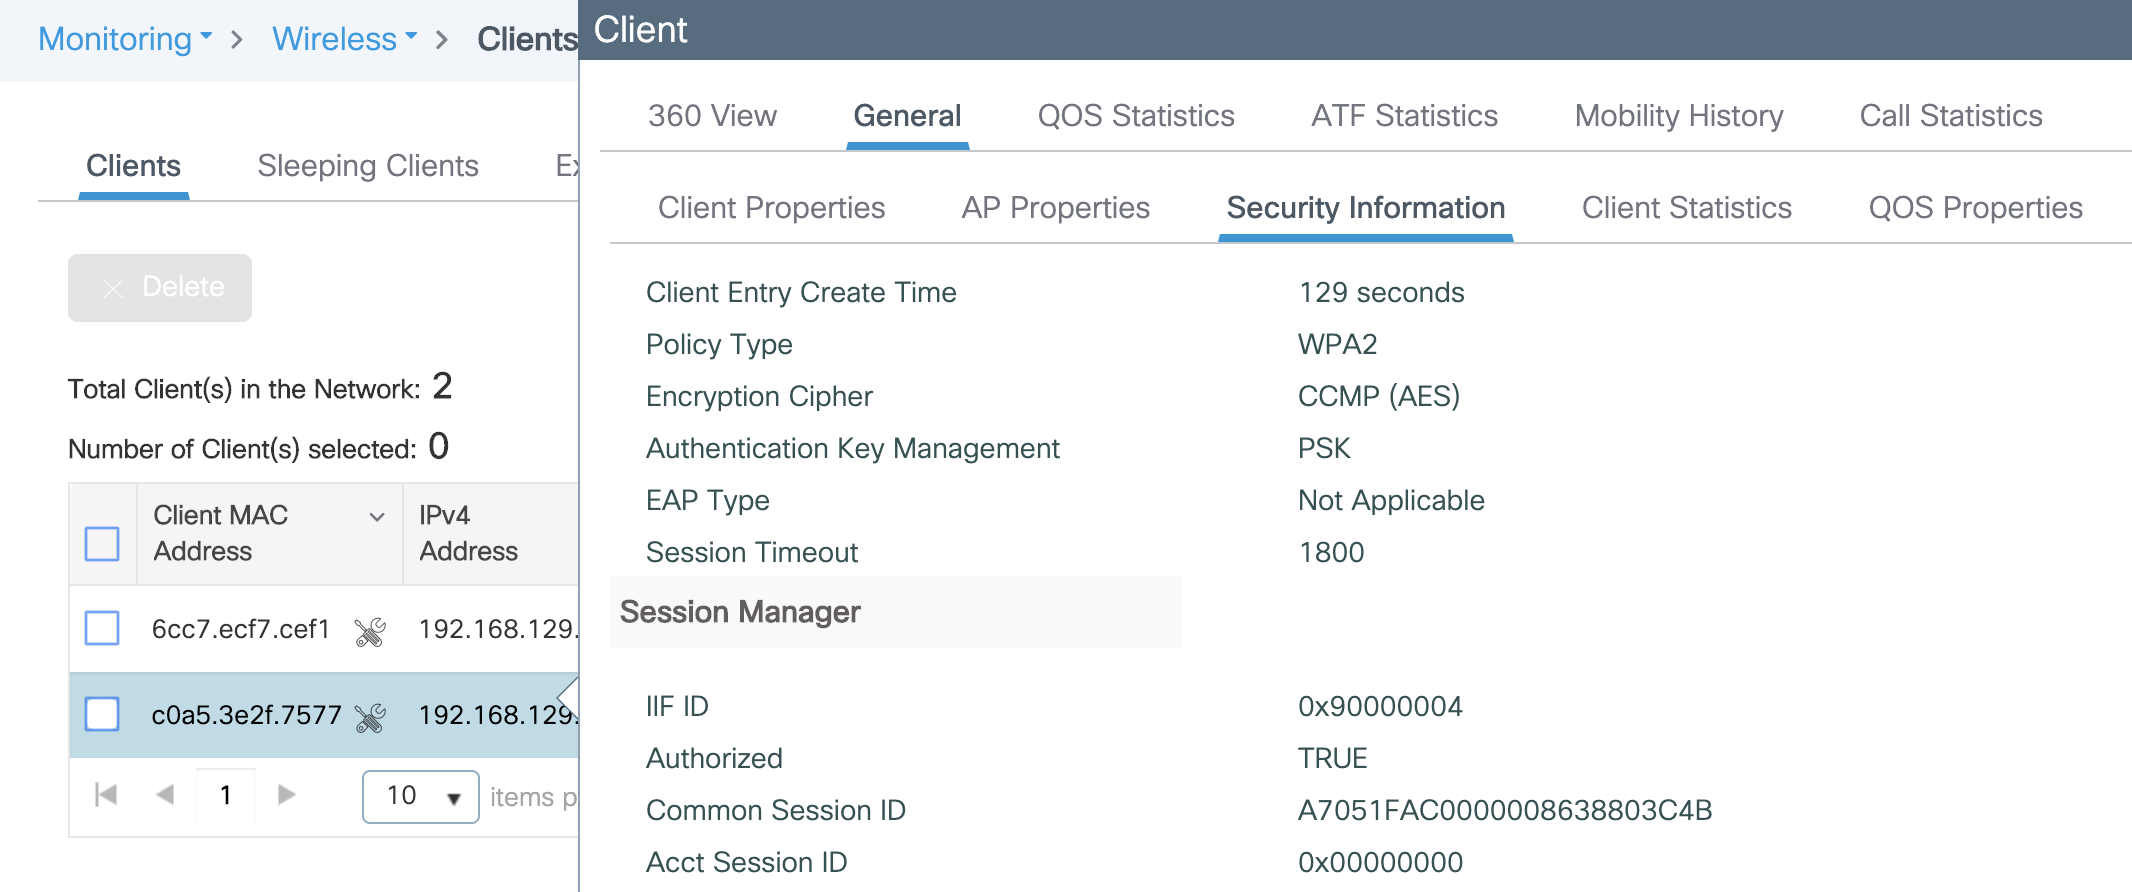The image size is (2132, 892).
Task: Click the page number input field
Action: point(227,795)
